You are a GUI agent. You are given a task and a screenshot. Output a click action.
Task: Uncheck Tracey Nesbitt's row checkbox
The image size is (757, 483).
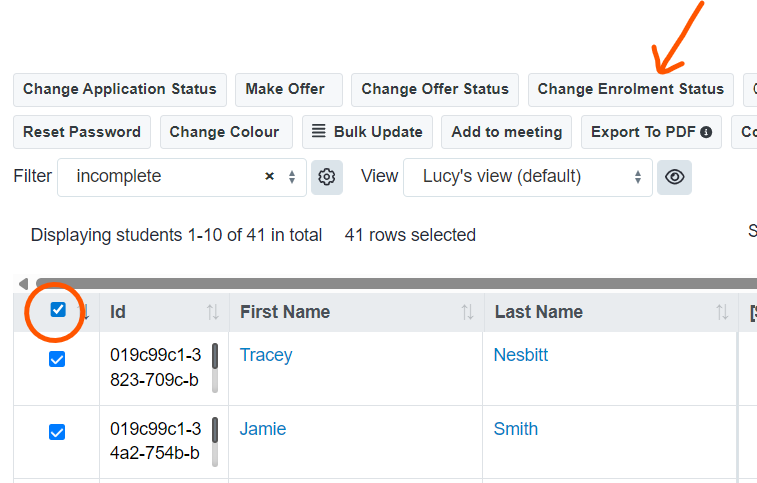click(57, 359)
